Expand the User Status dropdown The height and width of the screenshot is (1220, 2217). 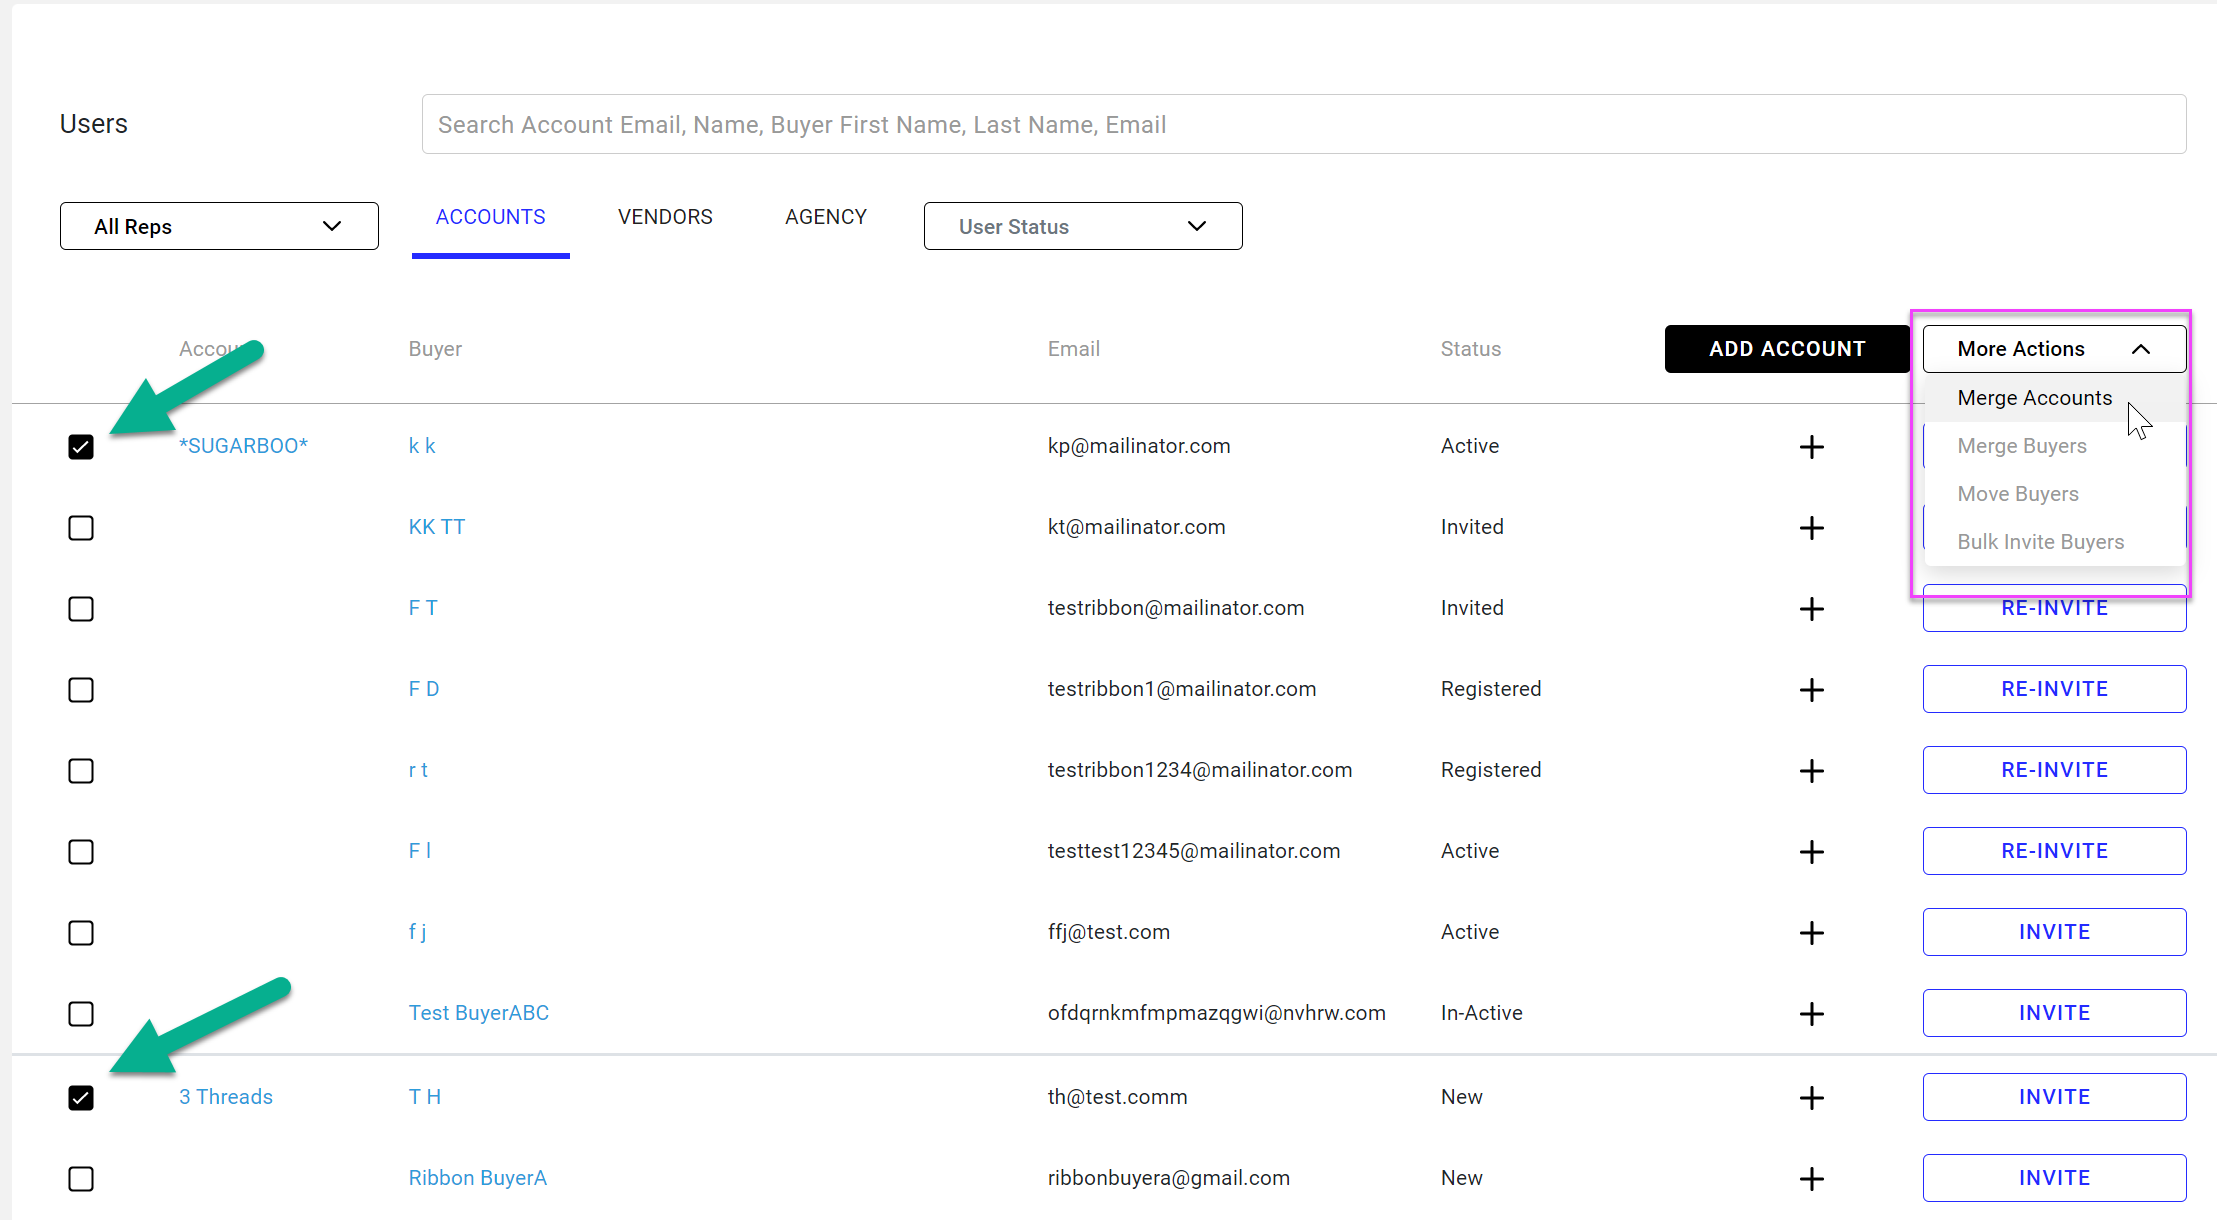1082,227
